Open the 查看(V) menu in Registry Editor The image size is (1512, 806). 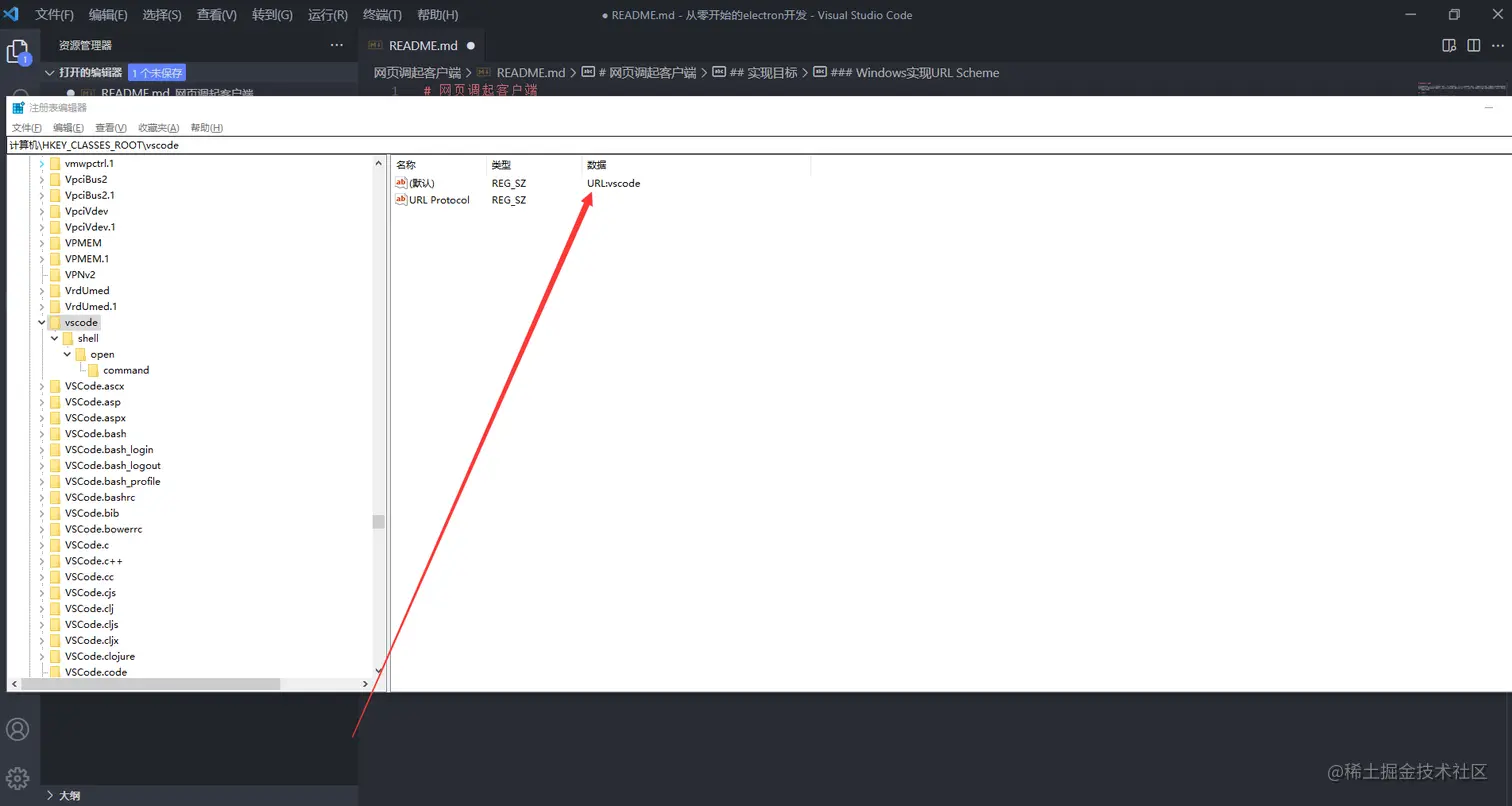pos(111,128)
